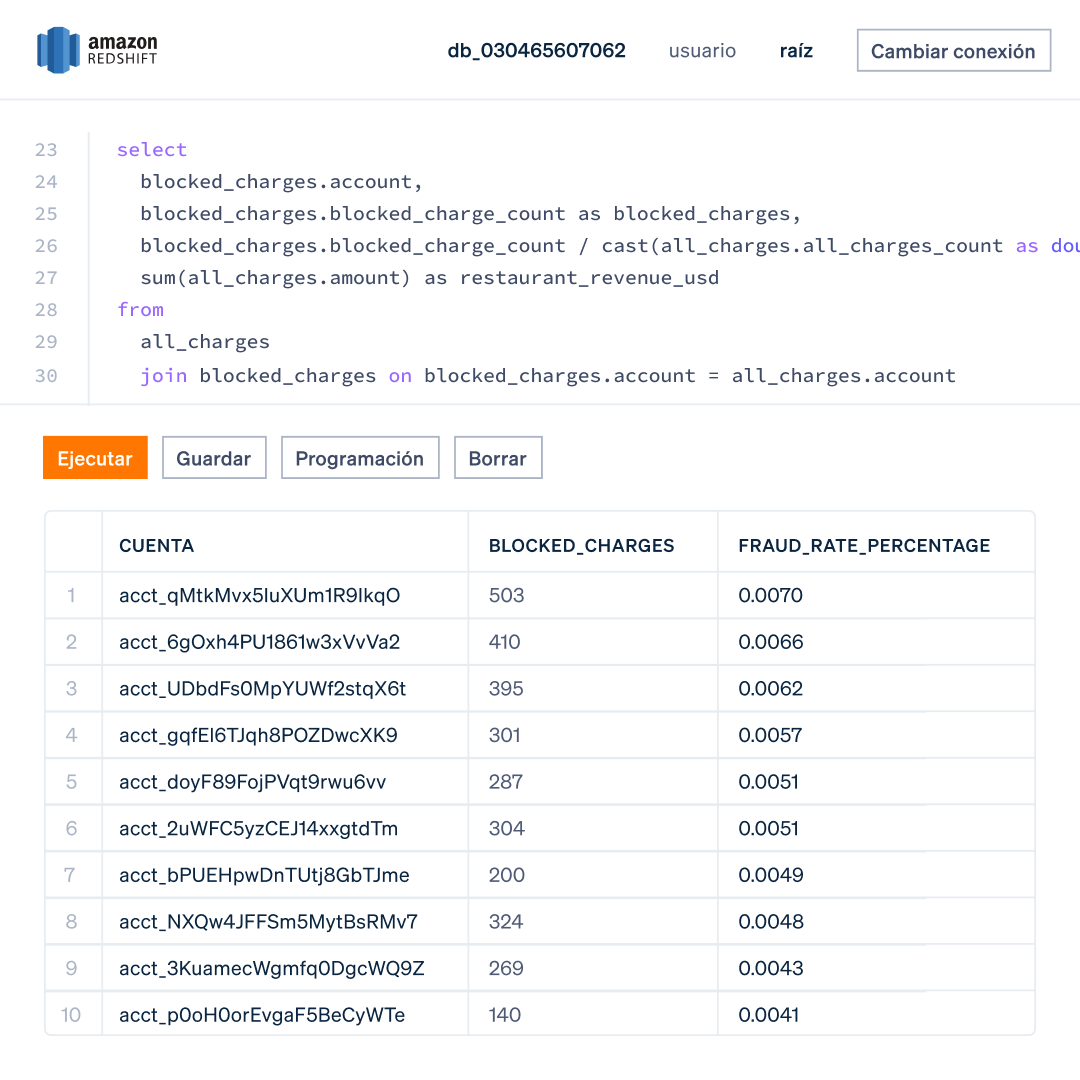Click blocked charges value 301
This screenshot has height=1080, width=1080.
[x=504, y=735]
